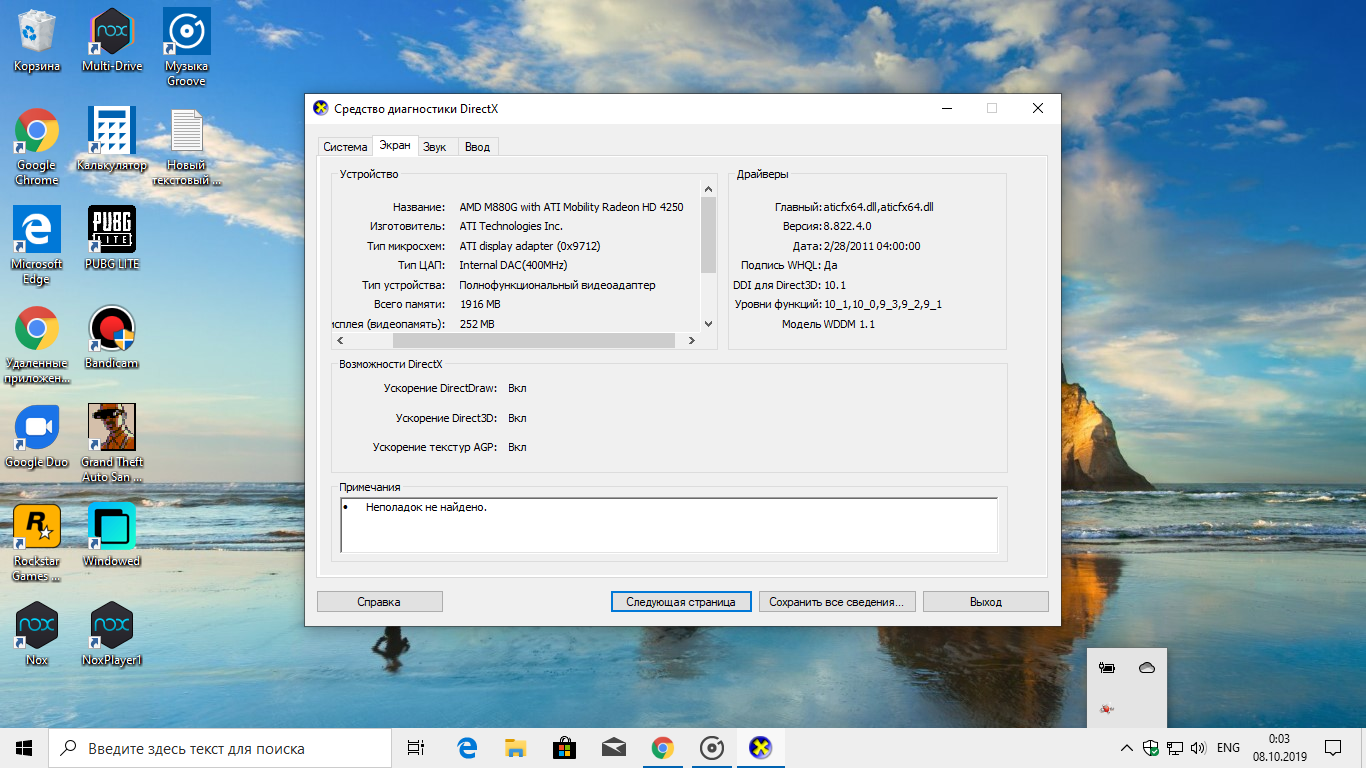Expand hidden system tray icons chevron
This screenshot has width=1366, height=768.
click(x=1127, y=748)
